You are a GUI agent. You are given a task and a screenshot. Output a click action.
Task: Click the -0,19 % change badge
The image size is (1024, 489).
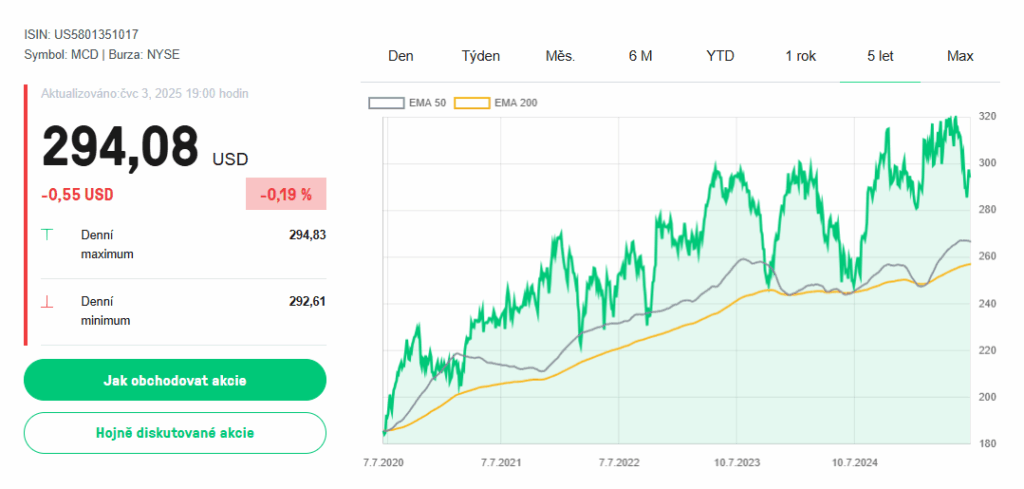pos(286,194)
